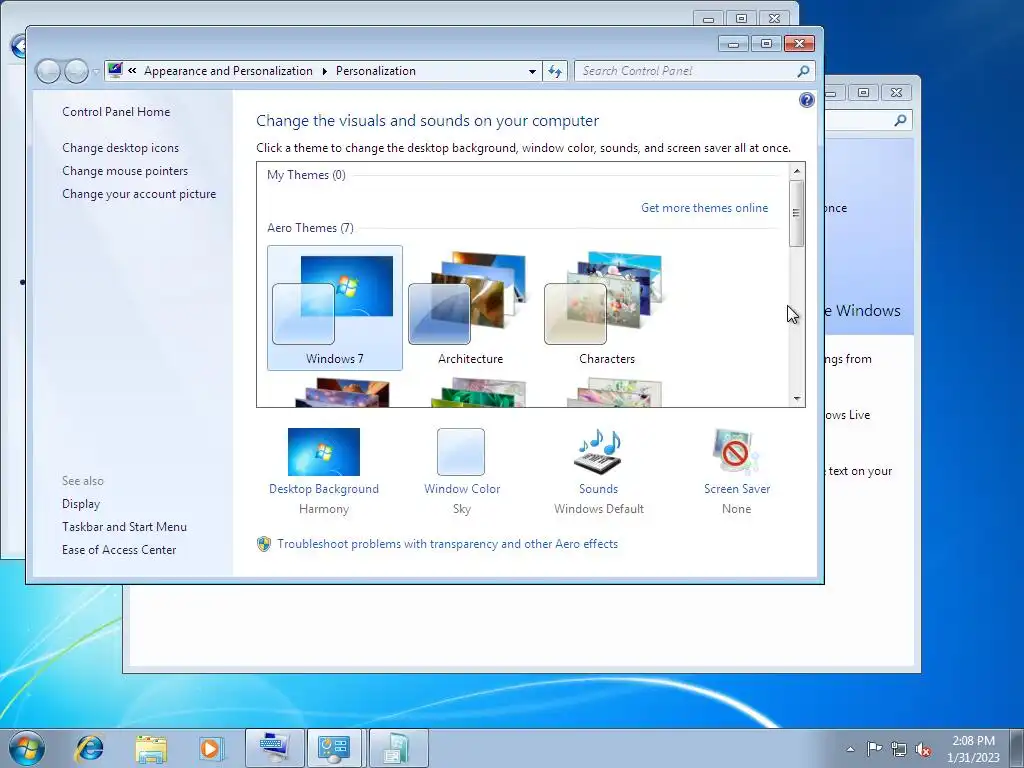Minimize the Personalization window
Image resolution: width=1024 pixels, height=768 pixels.
point(733,44)
